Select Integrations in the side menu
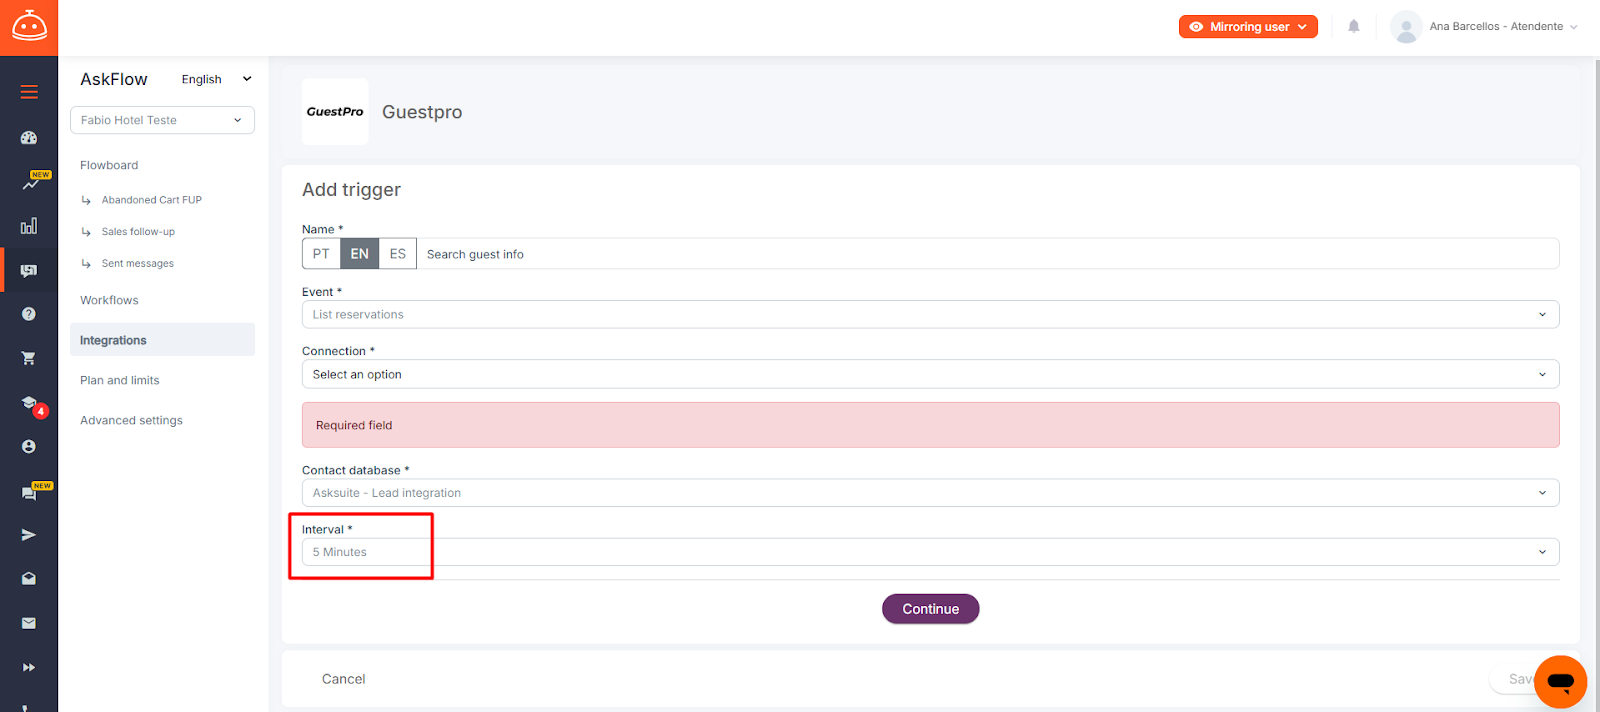 [x=162, y=340]
